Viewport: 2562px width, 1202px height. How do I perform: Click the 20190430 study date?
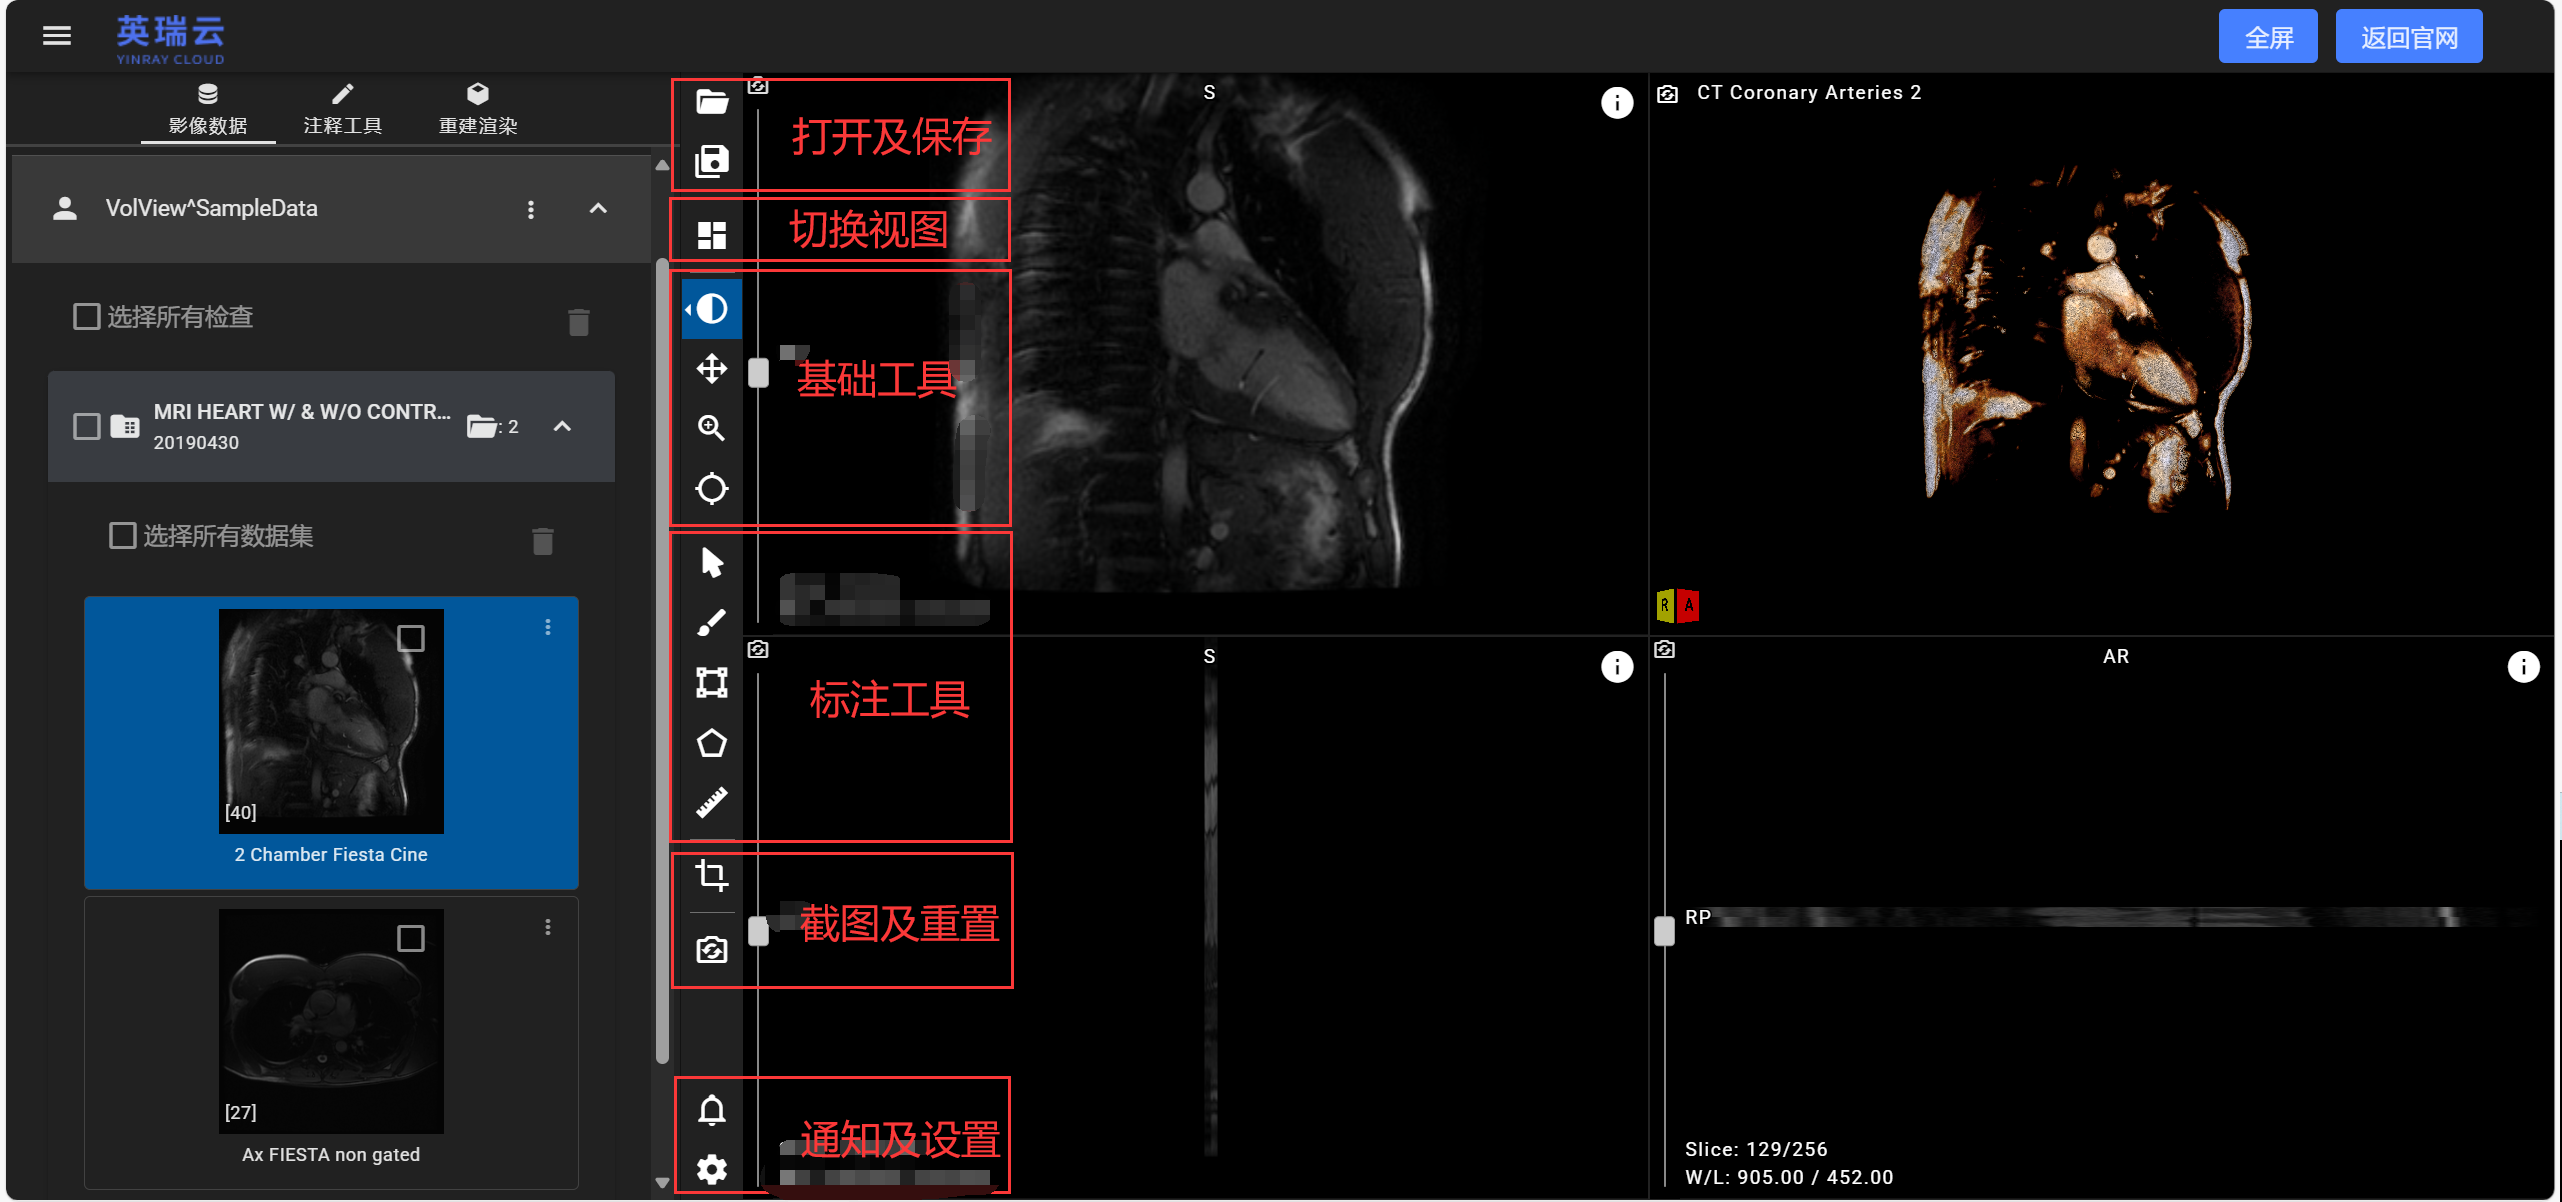[196, 442]
